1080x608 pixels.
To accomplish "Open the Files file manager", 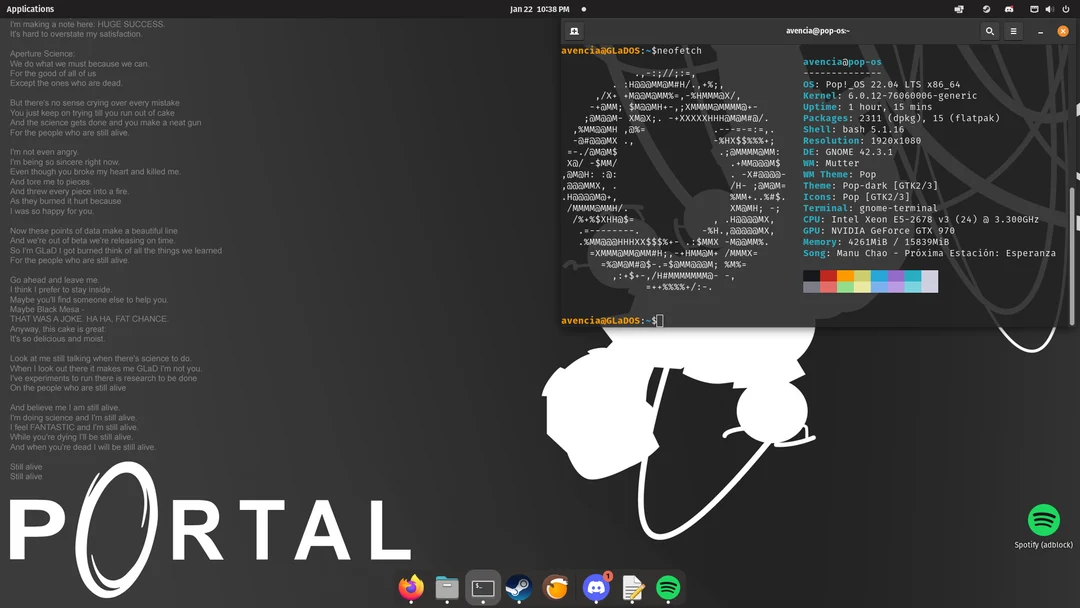I will [x=446, y=588].
